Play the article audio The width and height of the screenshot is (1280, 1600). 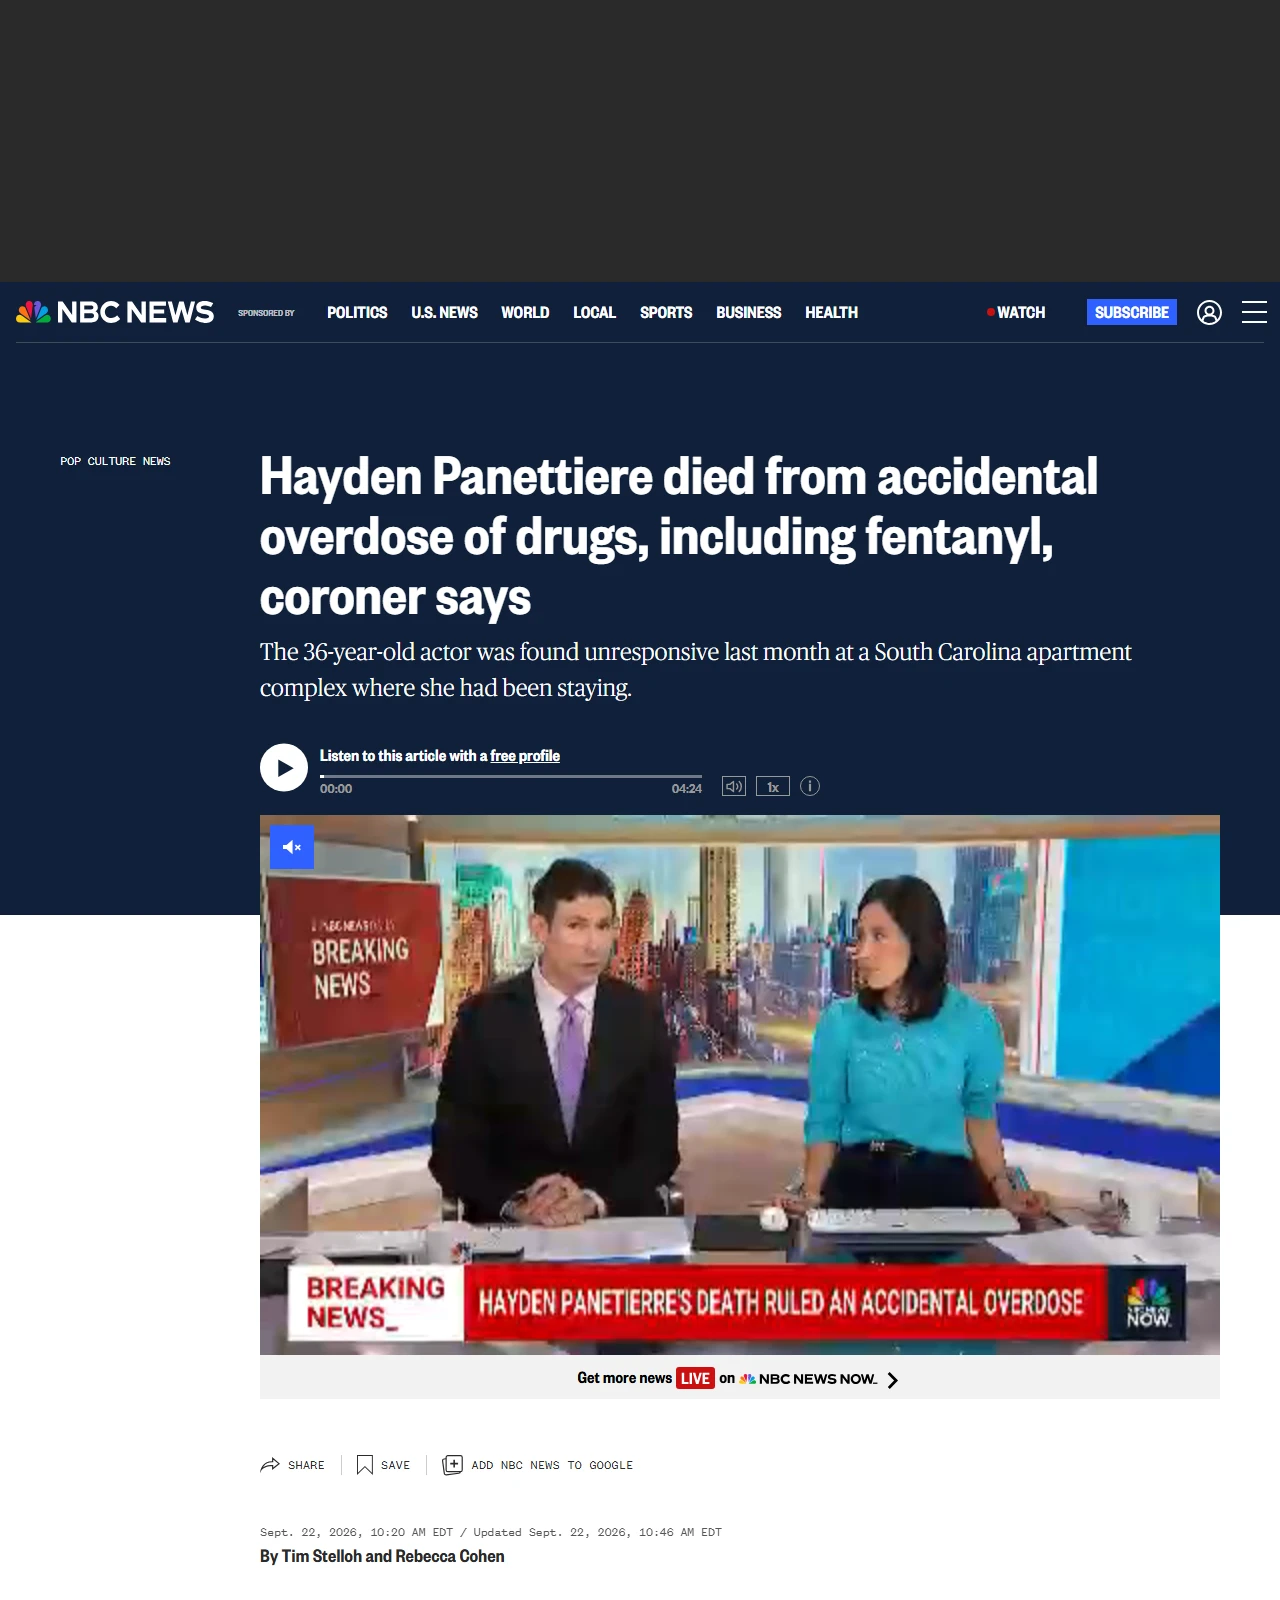284,768
